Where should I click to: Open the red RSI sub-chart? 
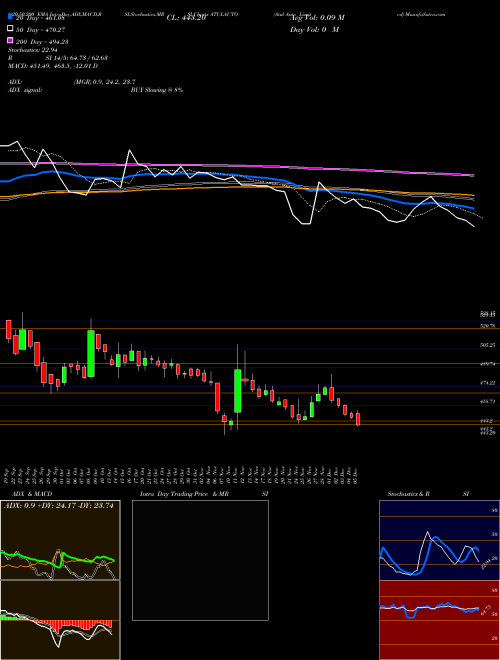[x=439, y=620]
